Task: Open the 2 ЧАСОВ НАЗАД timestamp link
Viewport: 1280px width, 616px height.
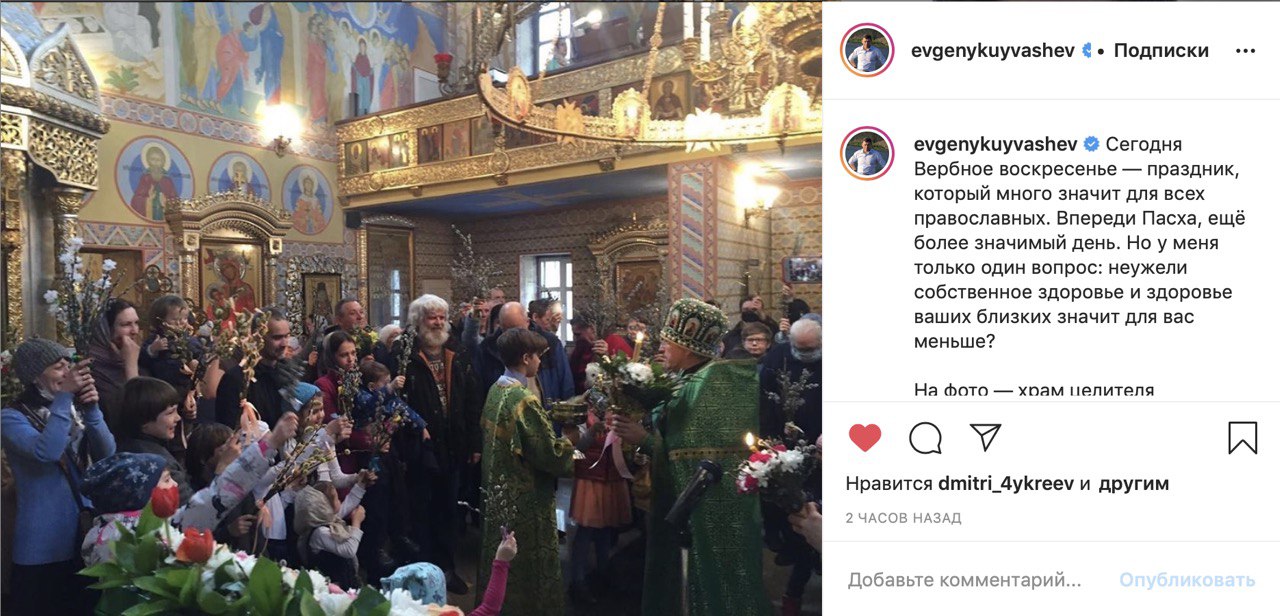Action: pyautogui.click(x=903, y=518)
